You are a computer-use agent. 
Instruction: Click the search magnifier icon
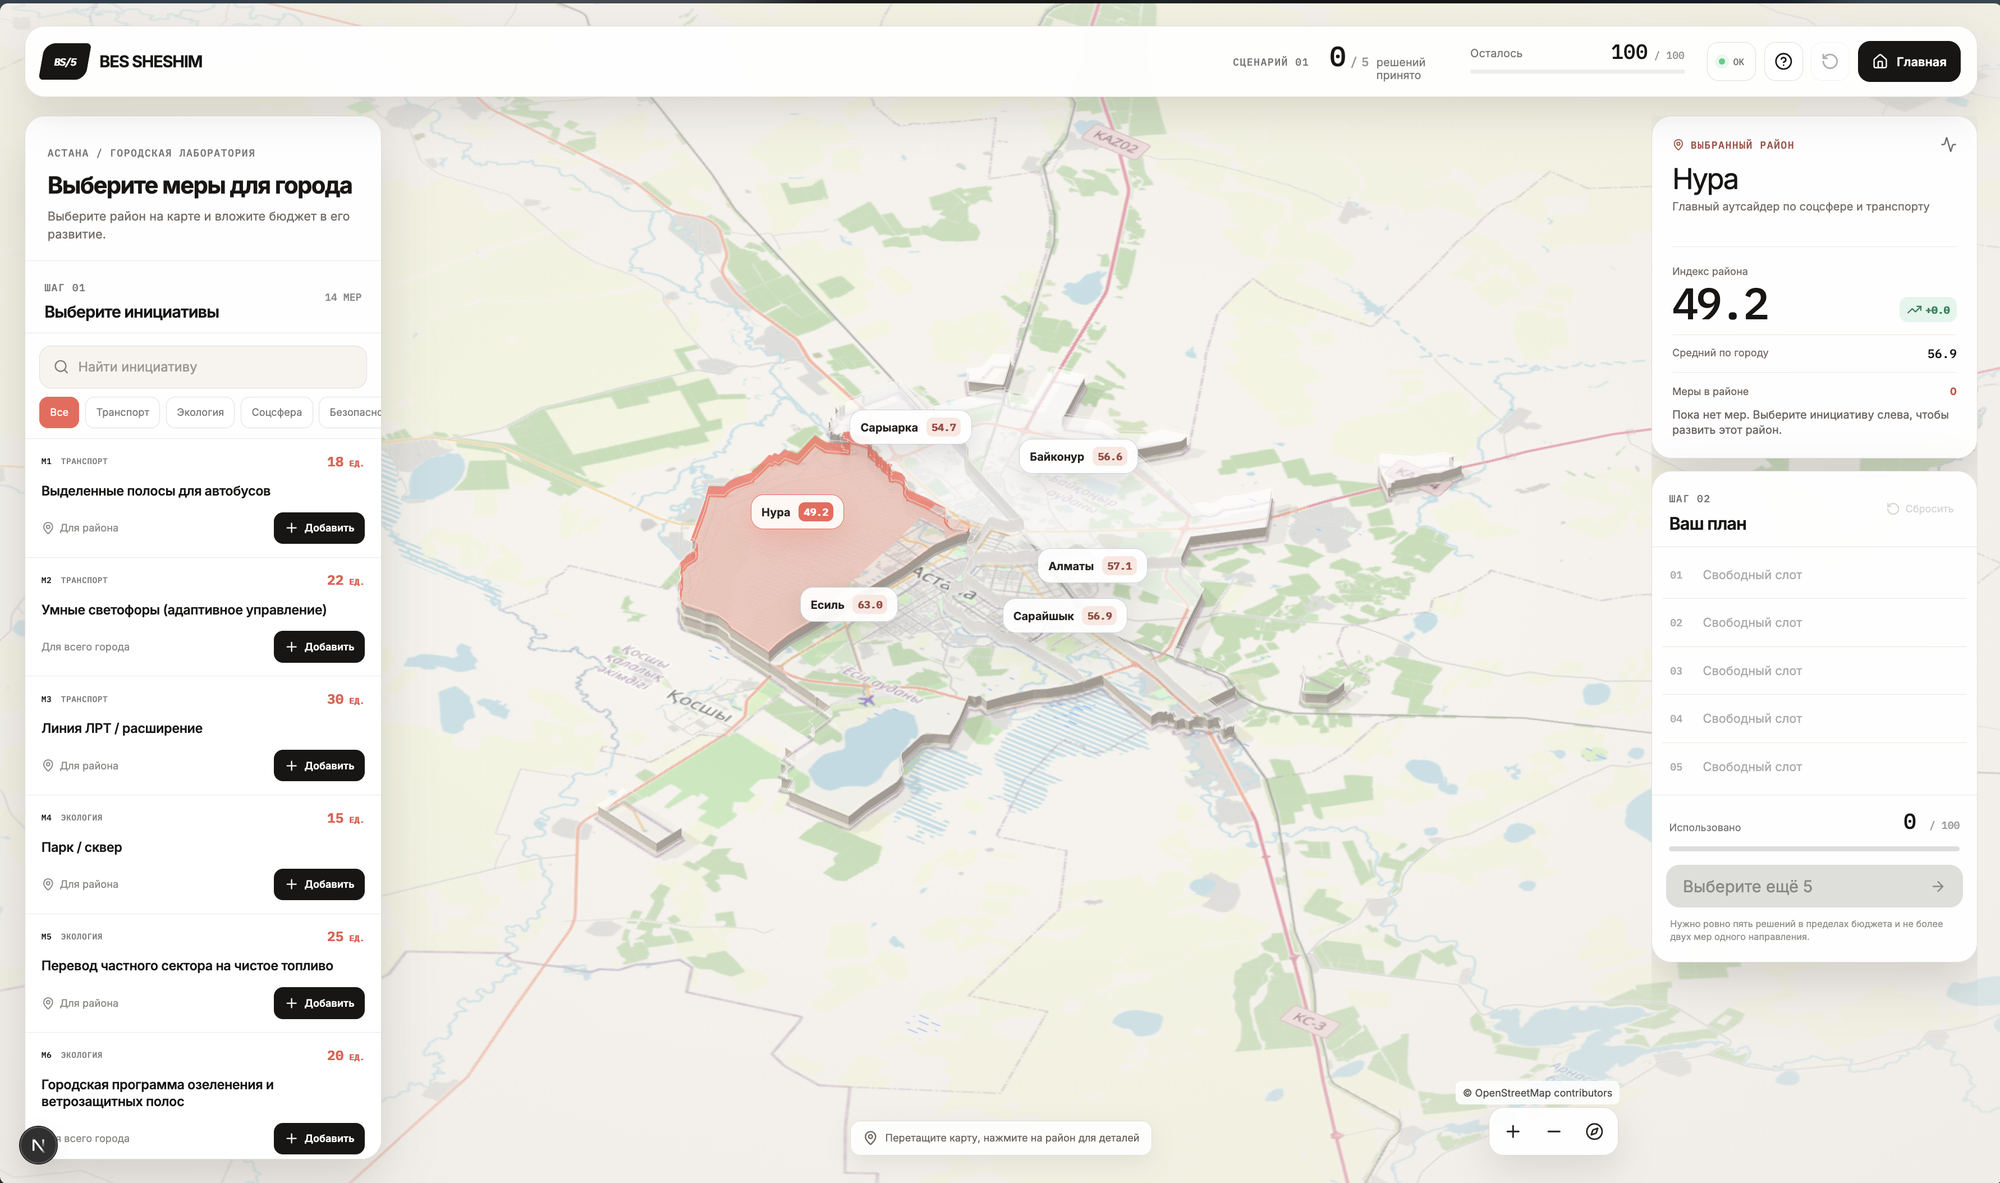pyautogui.click(x=61, y=367)
